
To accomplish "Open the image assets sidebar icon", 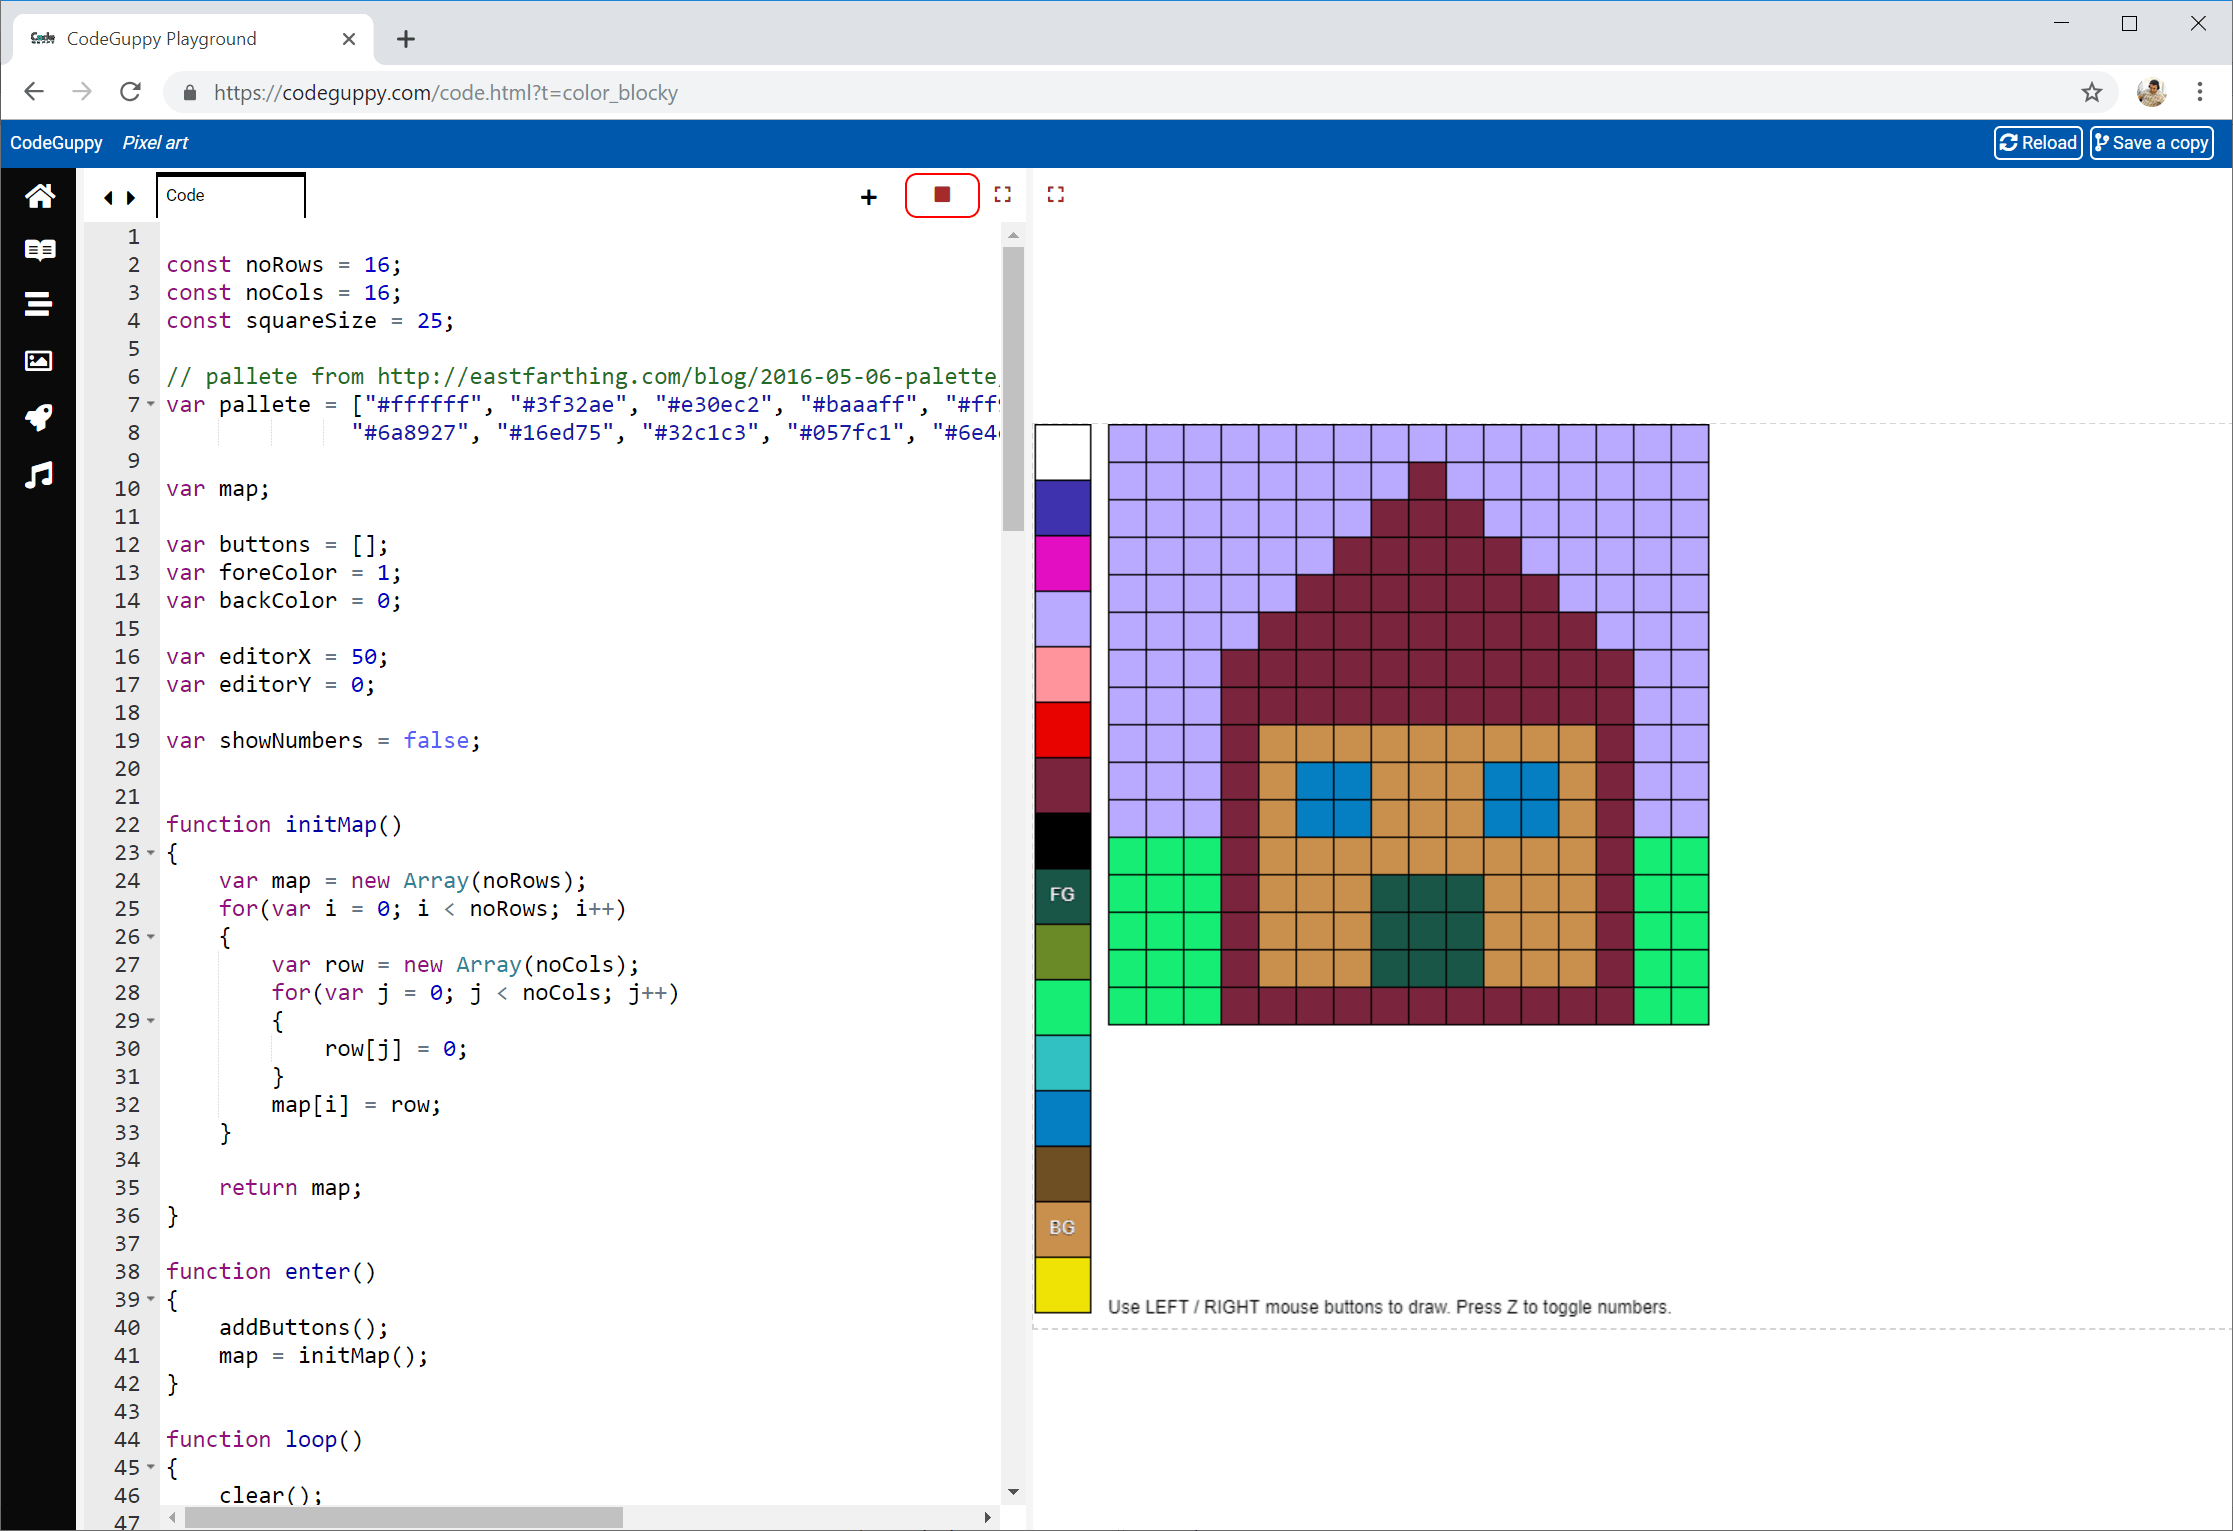I will (x=39, y=361).
